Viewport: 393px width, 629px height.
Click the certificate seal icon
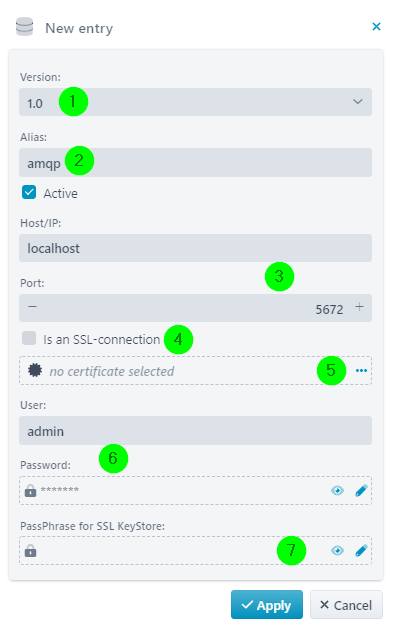35,370
